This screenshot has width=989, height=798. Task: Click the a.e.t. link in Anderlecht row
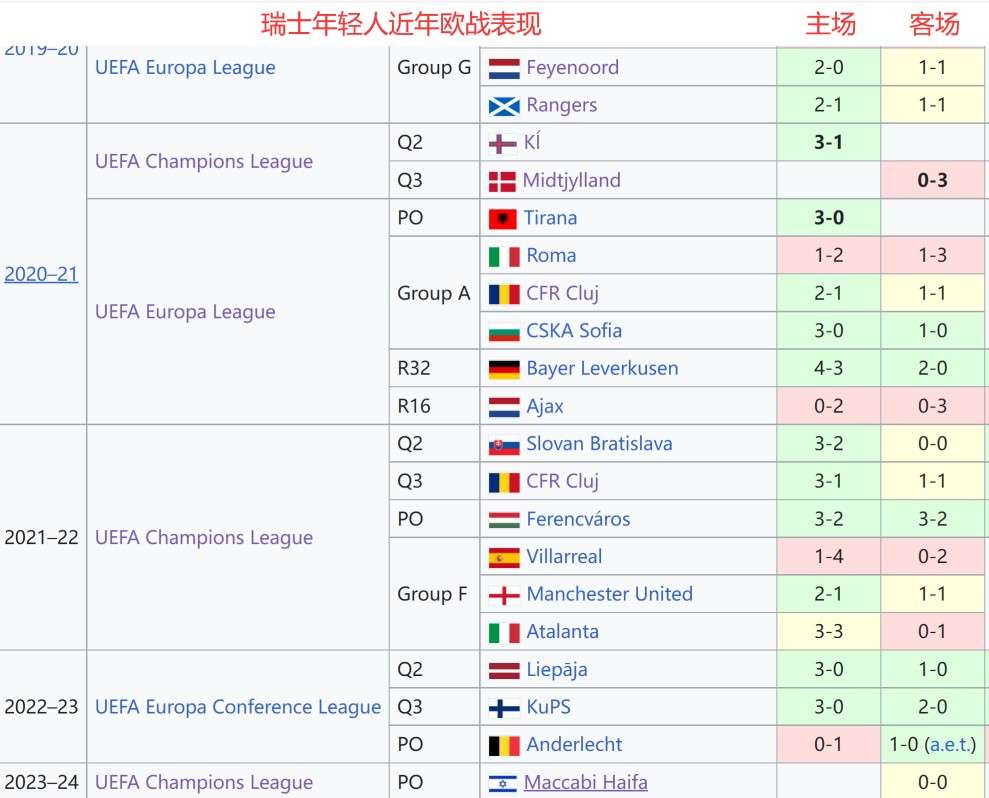pos(951,745)
